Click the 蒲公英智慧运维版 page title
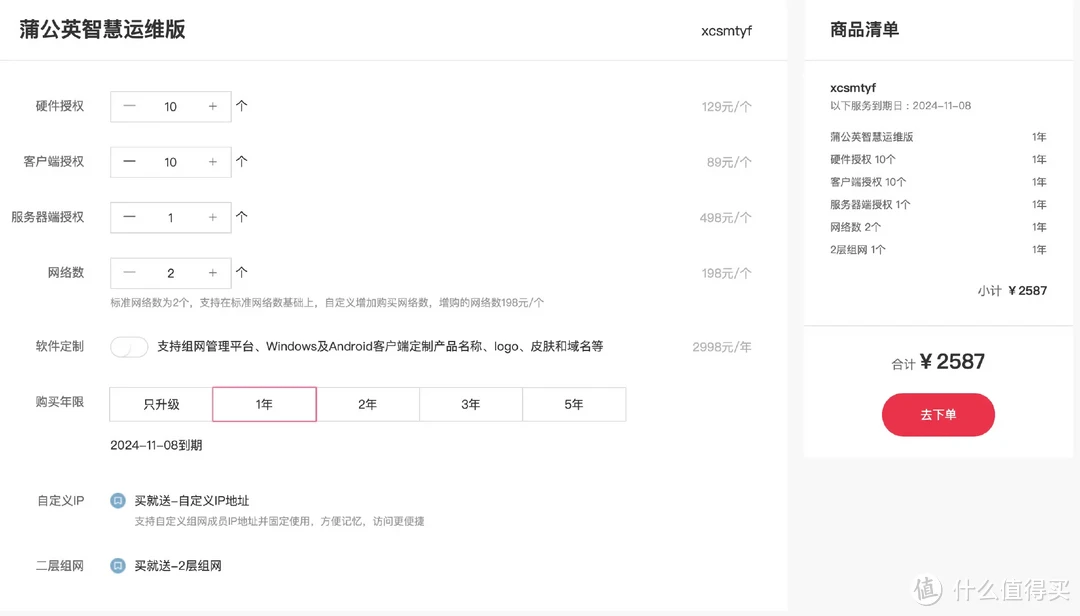The width and height of the screenshot is (1080, 616). coord(103,30)
